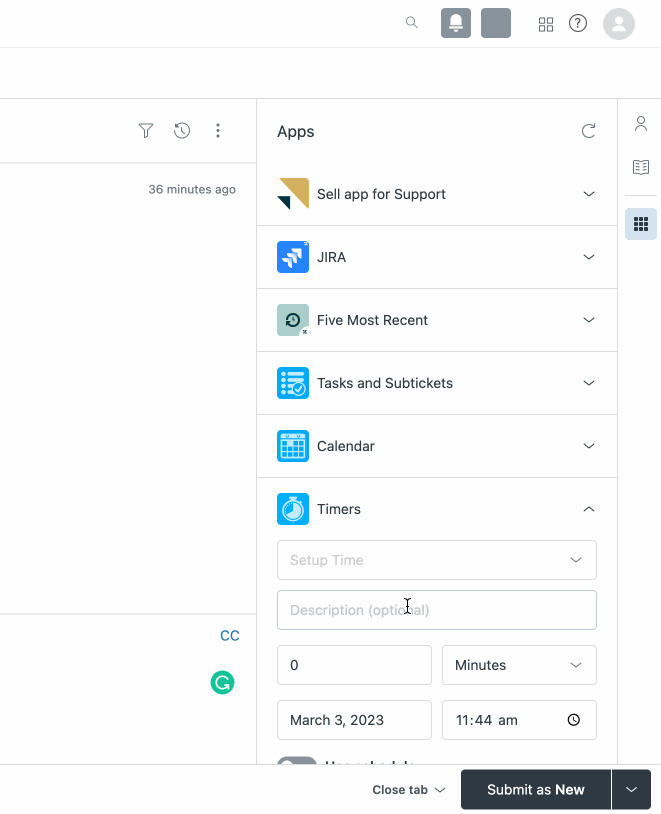
Task: Click the Description (optional) input field
Action: pyautogui.click(x=436, y=610)
